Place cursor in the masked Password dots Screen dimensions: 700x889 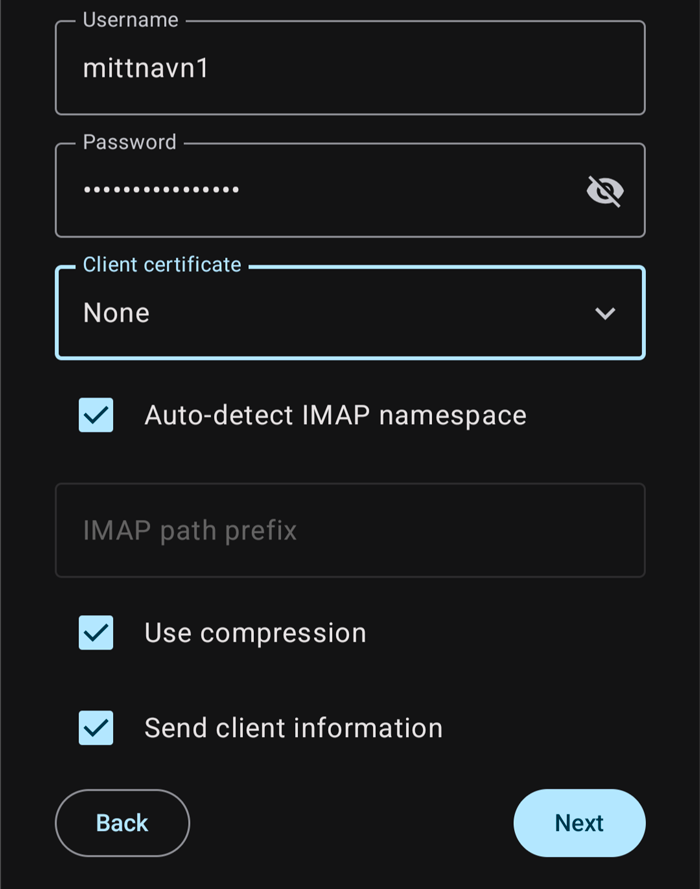coord(161,190)
